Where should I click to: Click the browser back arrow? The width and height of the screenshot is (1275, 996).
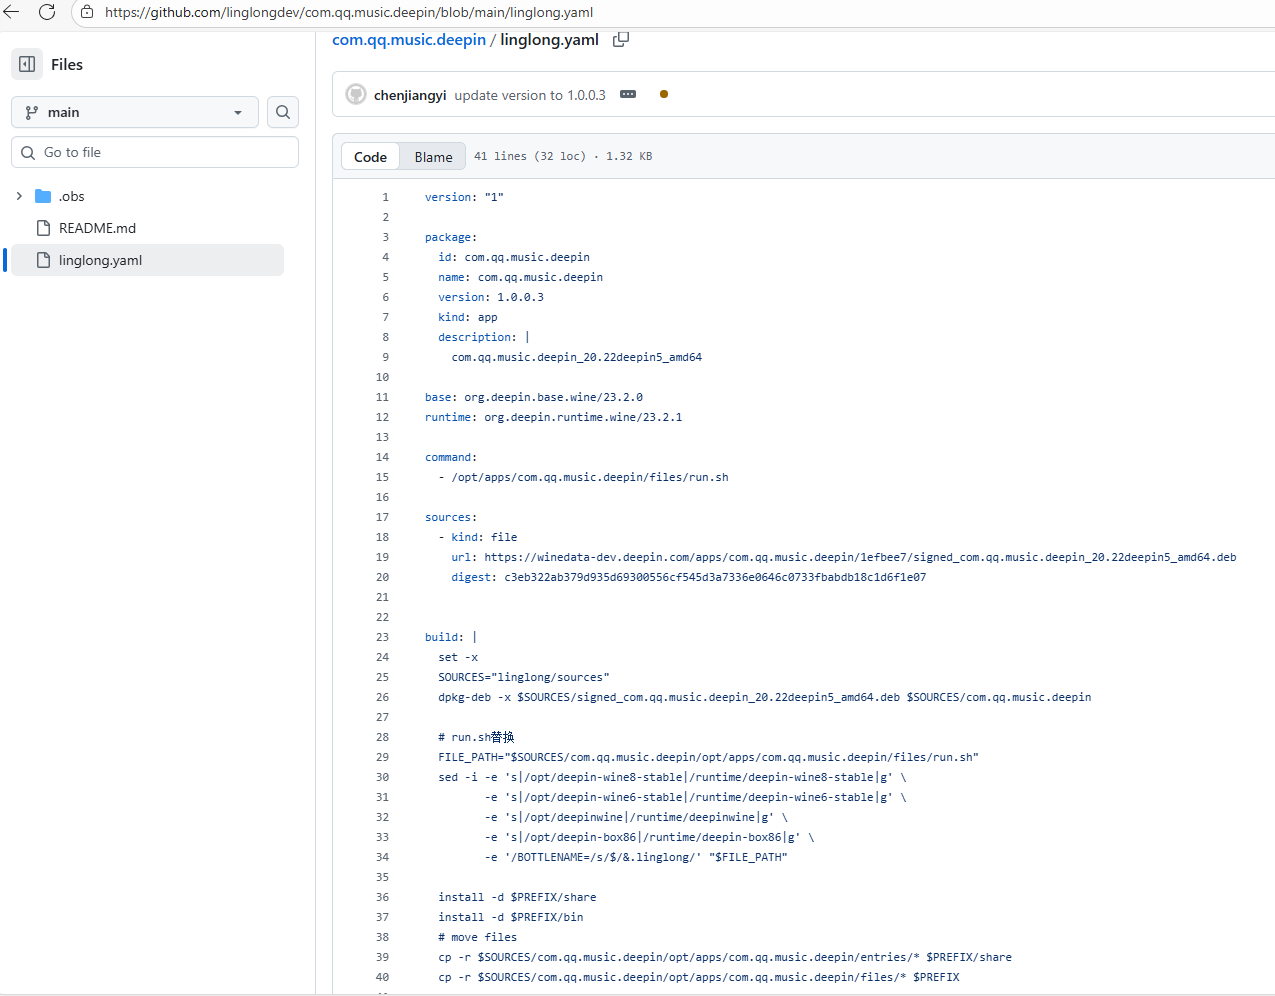pos(12,12)
